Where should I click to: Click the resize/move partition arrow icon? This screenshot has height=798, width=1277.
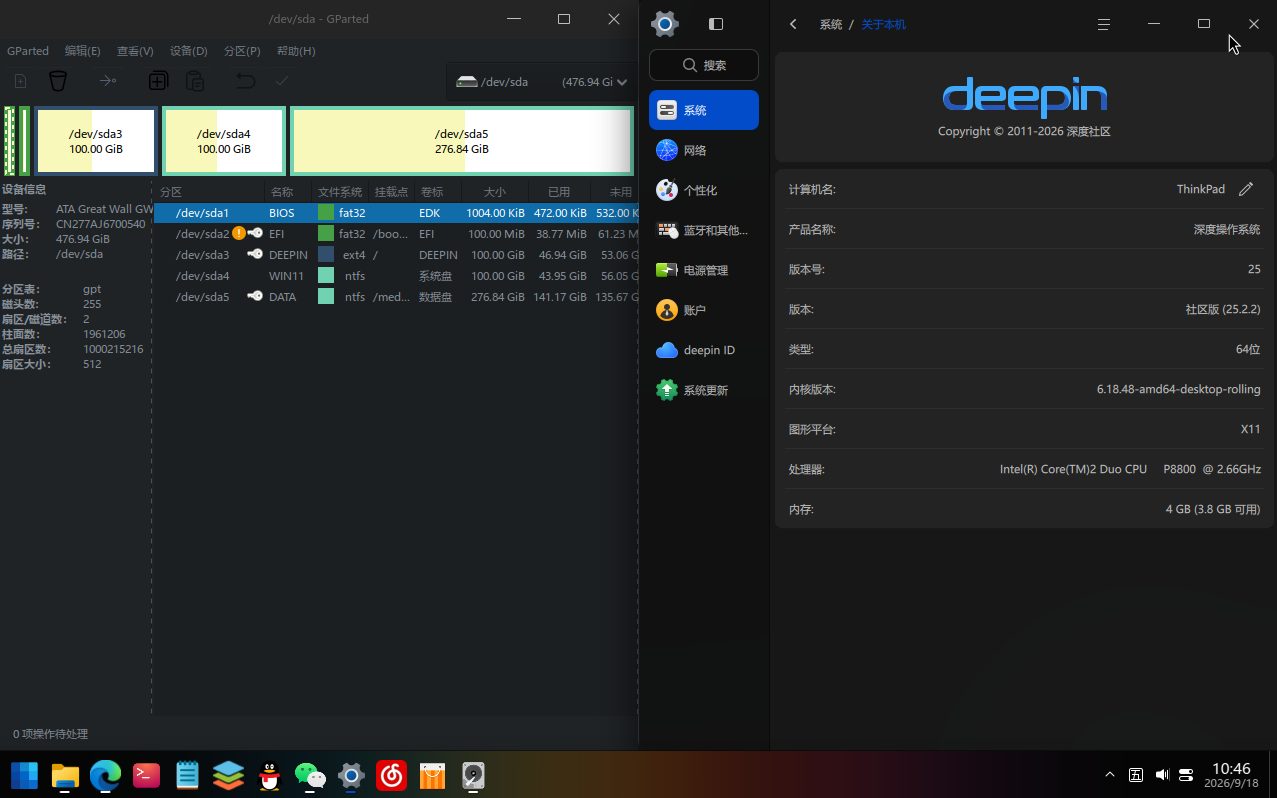[x=108, y=81]
